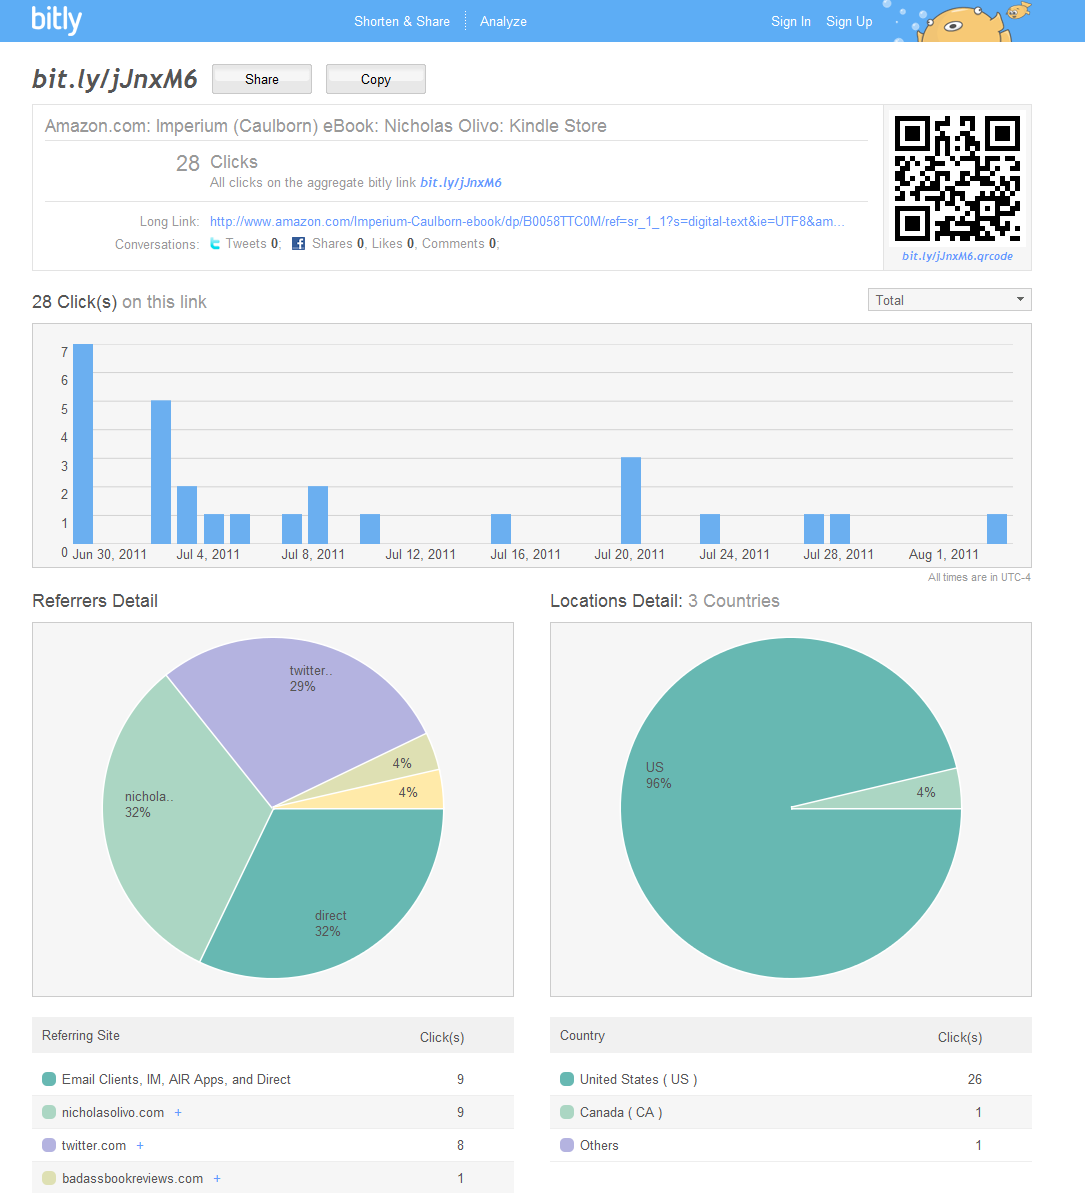The image size is (1085, 1193).
Task: Click the purple swatch beside twitter.com
Action: (x=49, y=1145)
